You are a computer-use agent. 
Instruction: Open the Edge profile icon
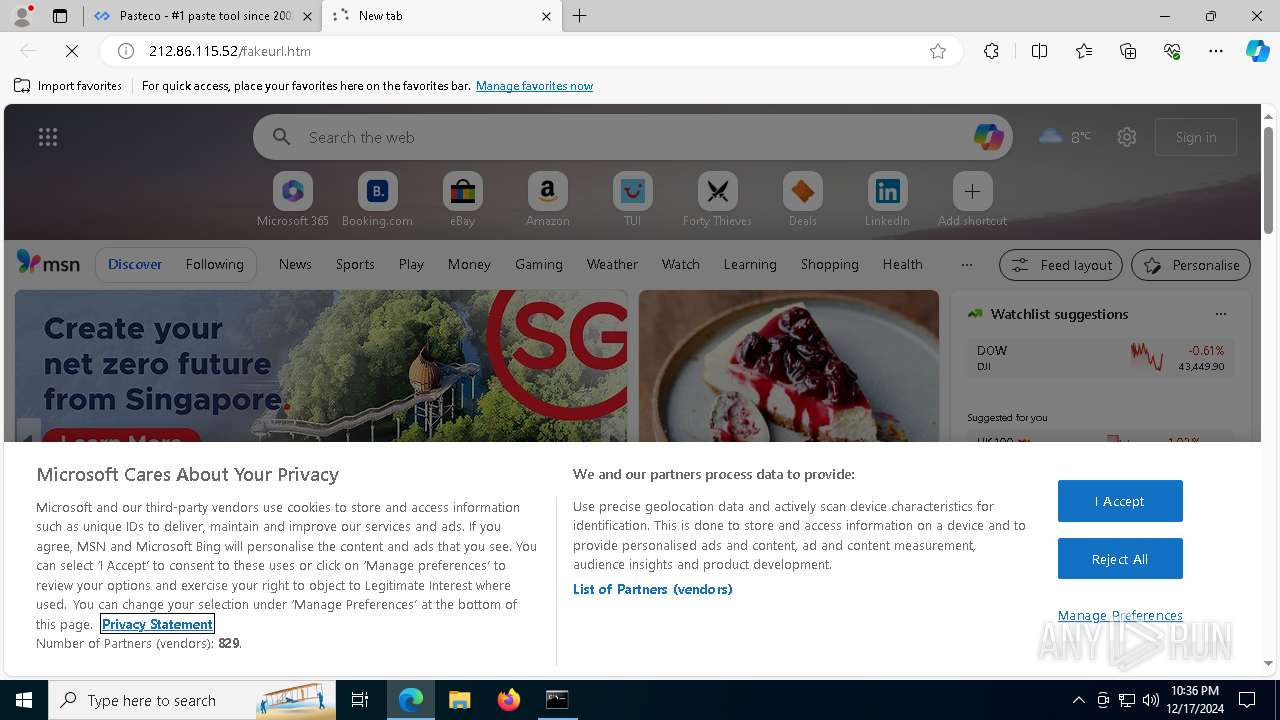21,16
